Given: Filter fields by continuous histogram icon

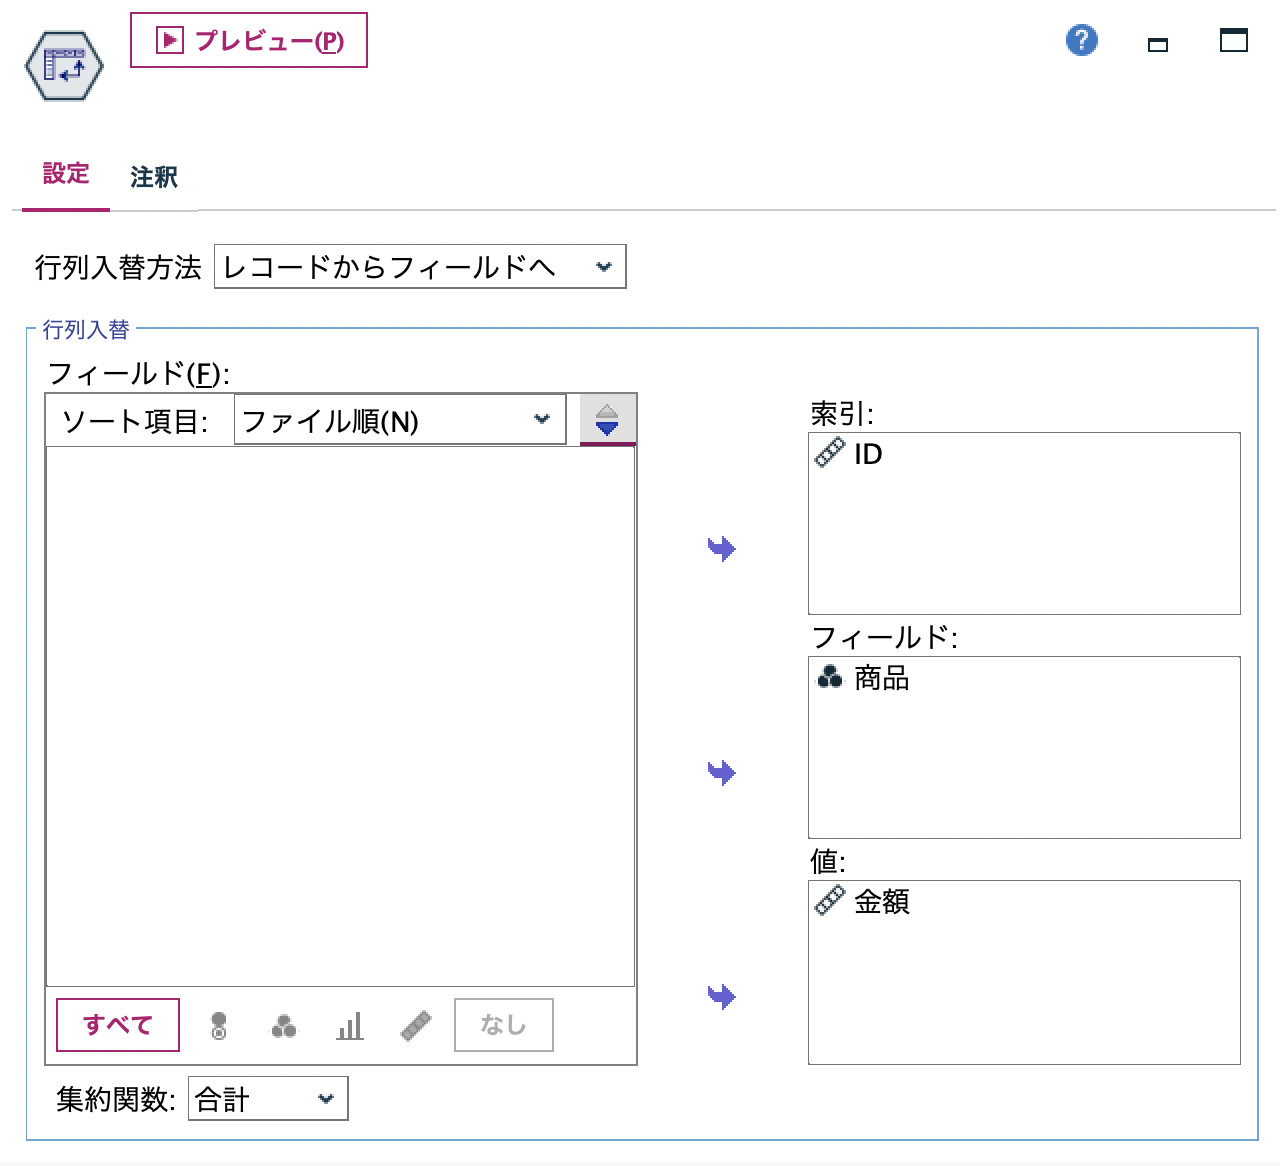Looking at the screenshot, I should point(349,1024).
